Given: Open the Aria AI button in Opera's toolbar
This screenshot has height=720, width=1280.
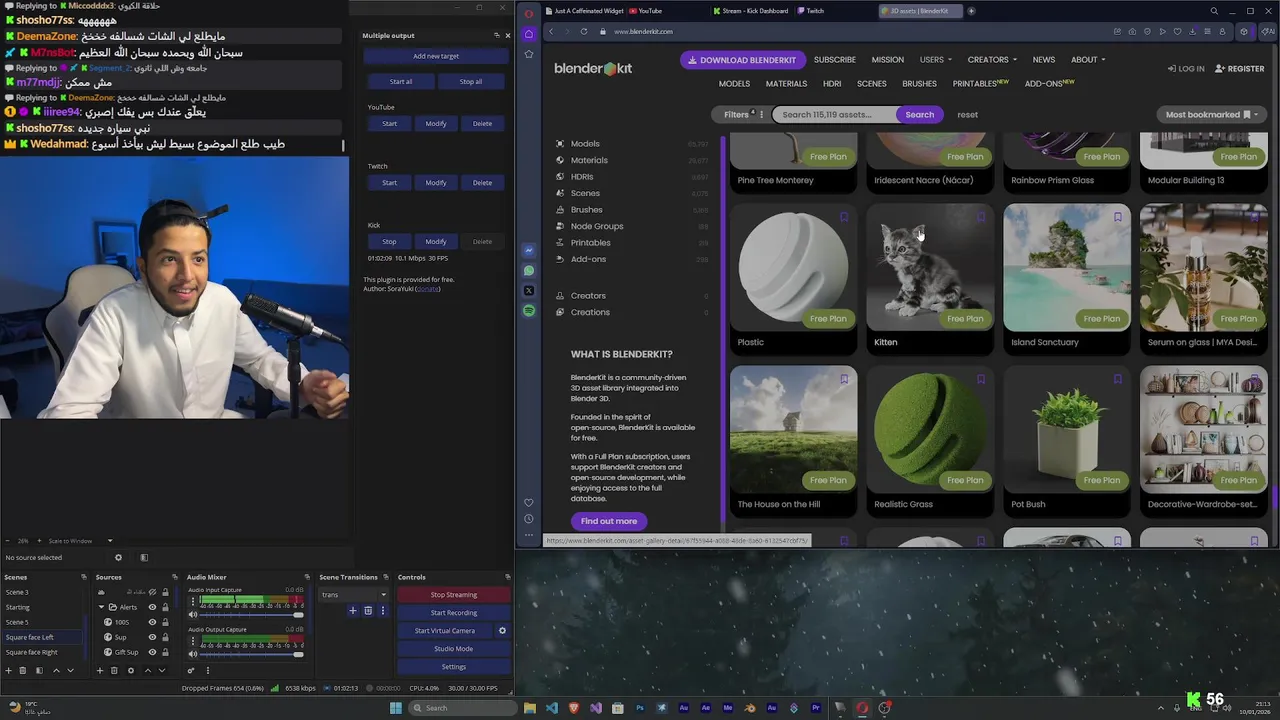Looking at the screenshot, I should (1268, 31).
